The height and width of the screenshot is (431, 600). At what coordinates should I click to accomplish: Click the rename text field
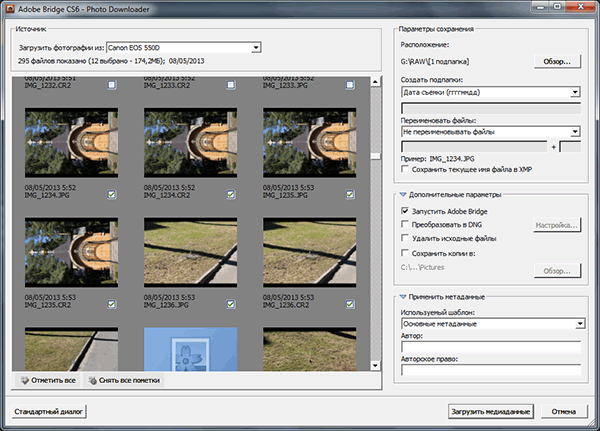[x=474, y=147]
